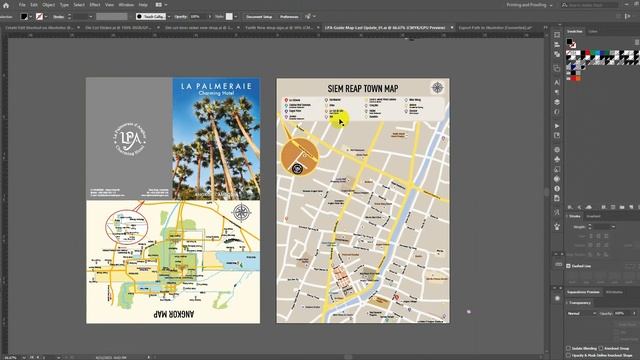Open the Transparency sun icon in lower dock
640x360 pixels.
pyautogui.click(x=558, y=298)
